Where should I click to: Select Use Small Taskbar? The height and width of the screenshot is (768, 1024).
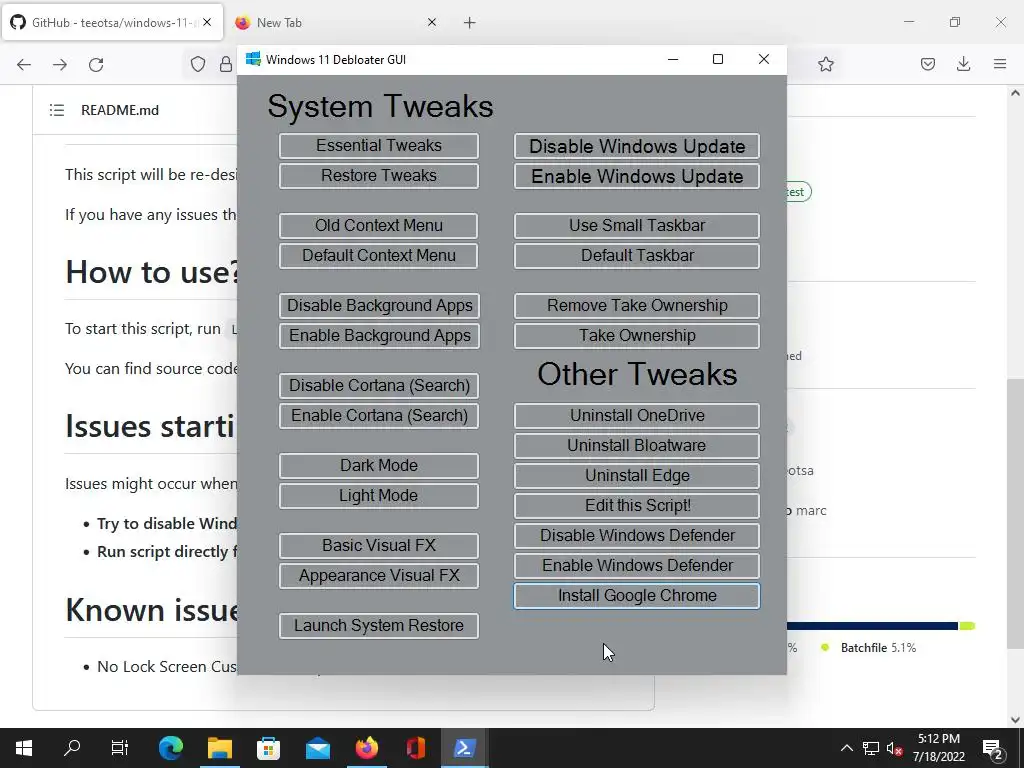[637, 225]
